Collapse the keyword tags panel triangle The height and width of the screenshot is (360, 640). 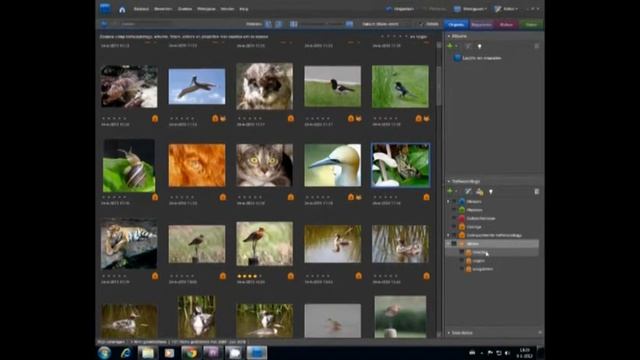pyautogui.click(x=449, y=181)
